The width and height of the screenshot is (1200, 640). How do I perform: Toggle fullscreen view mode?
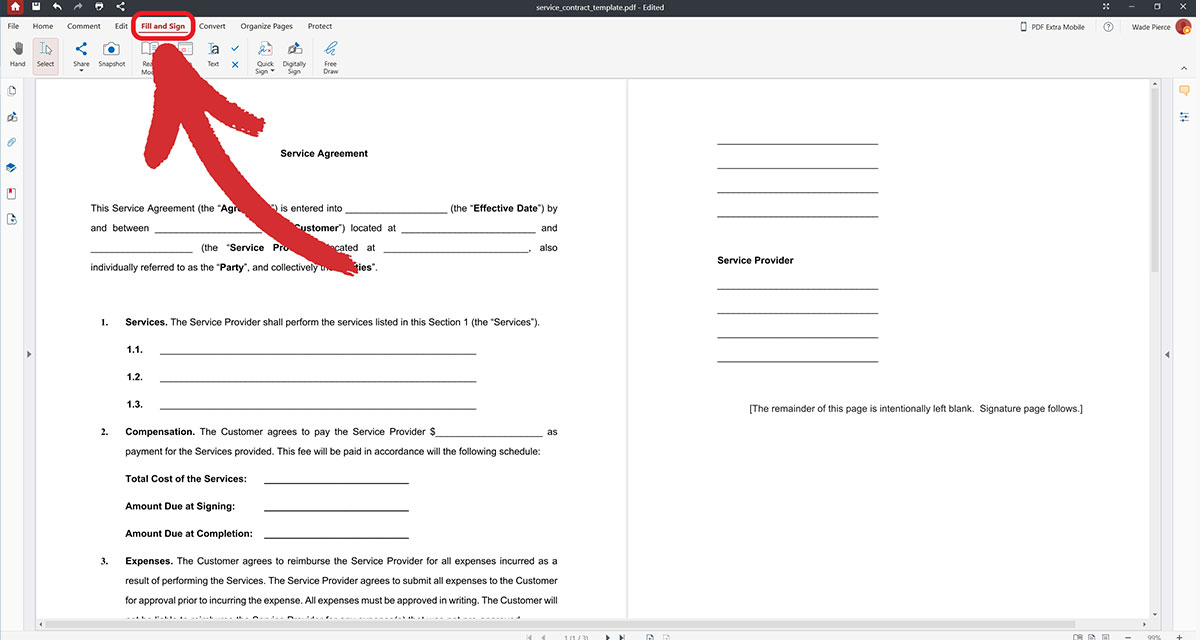1105,6
